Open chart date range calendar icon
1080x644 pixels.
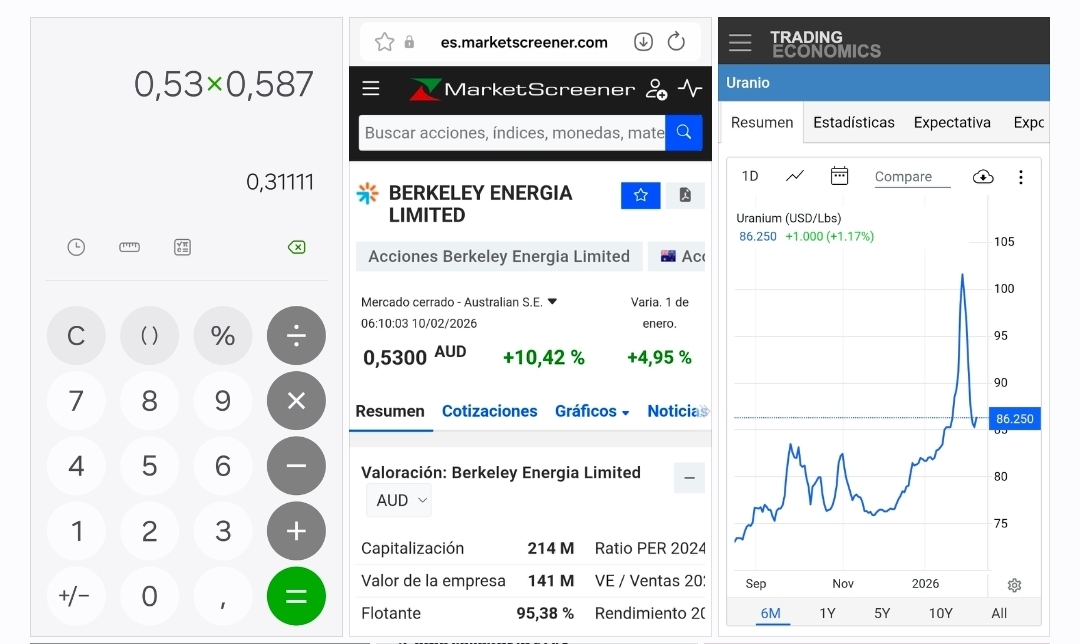[839, 176]
